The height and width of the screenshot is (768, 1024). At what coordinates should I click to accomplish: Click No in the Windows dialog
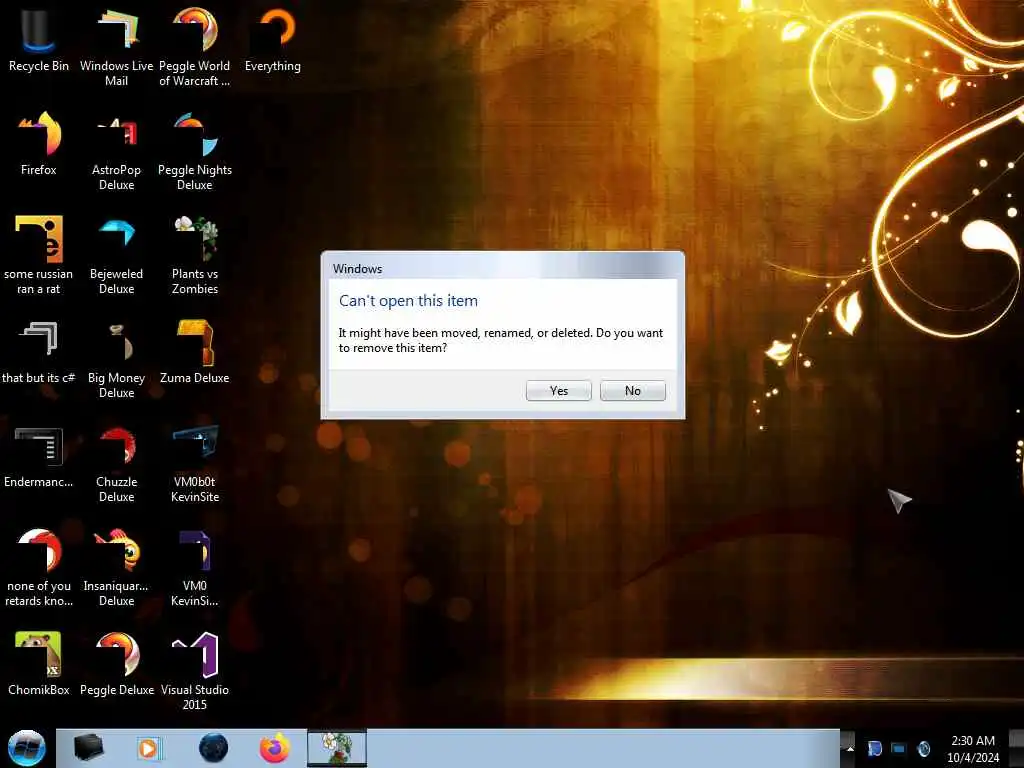point(633,391)
